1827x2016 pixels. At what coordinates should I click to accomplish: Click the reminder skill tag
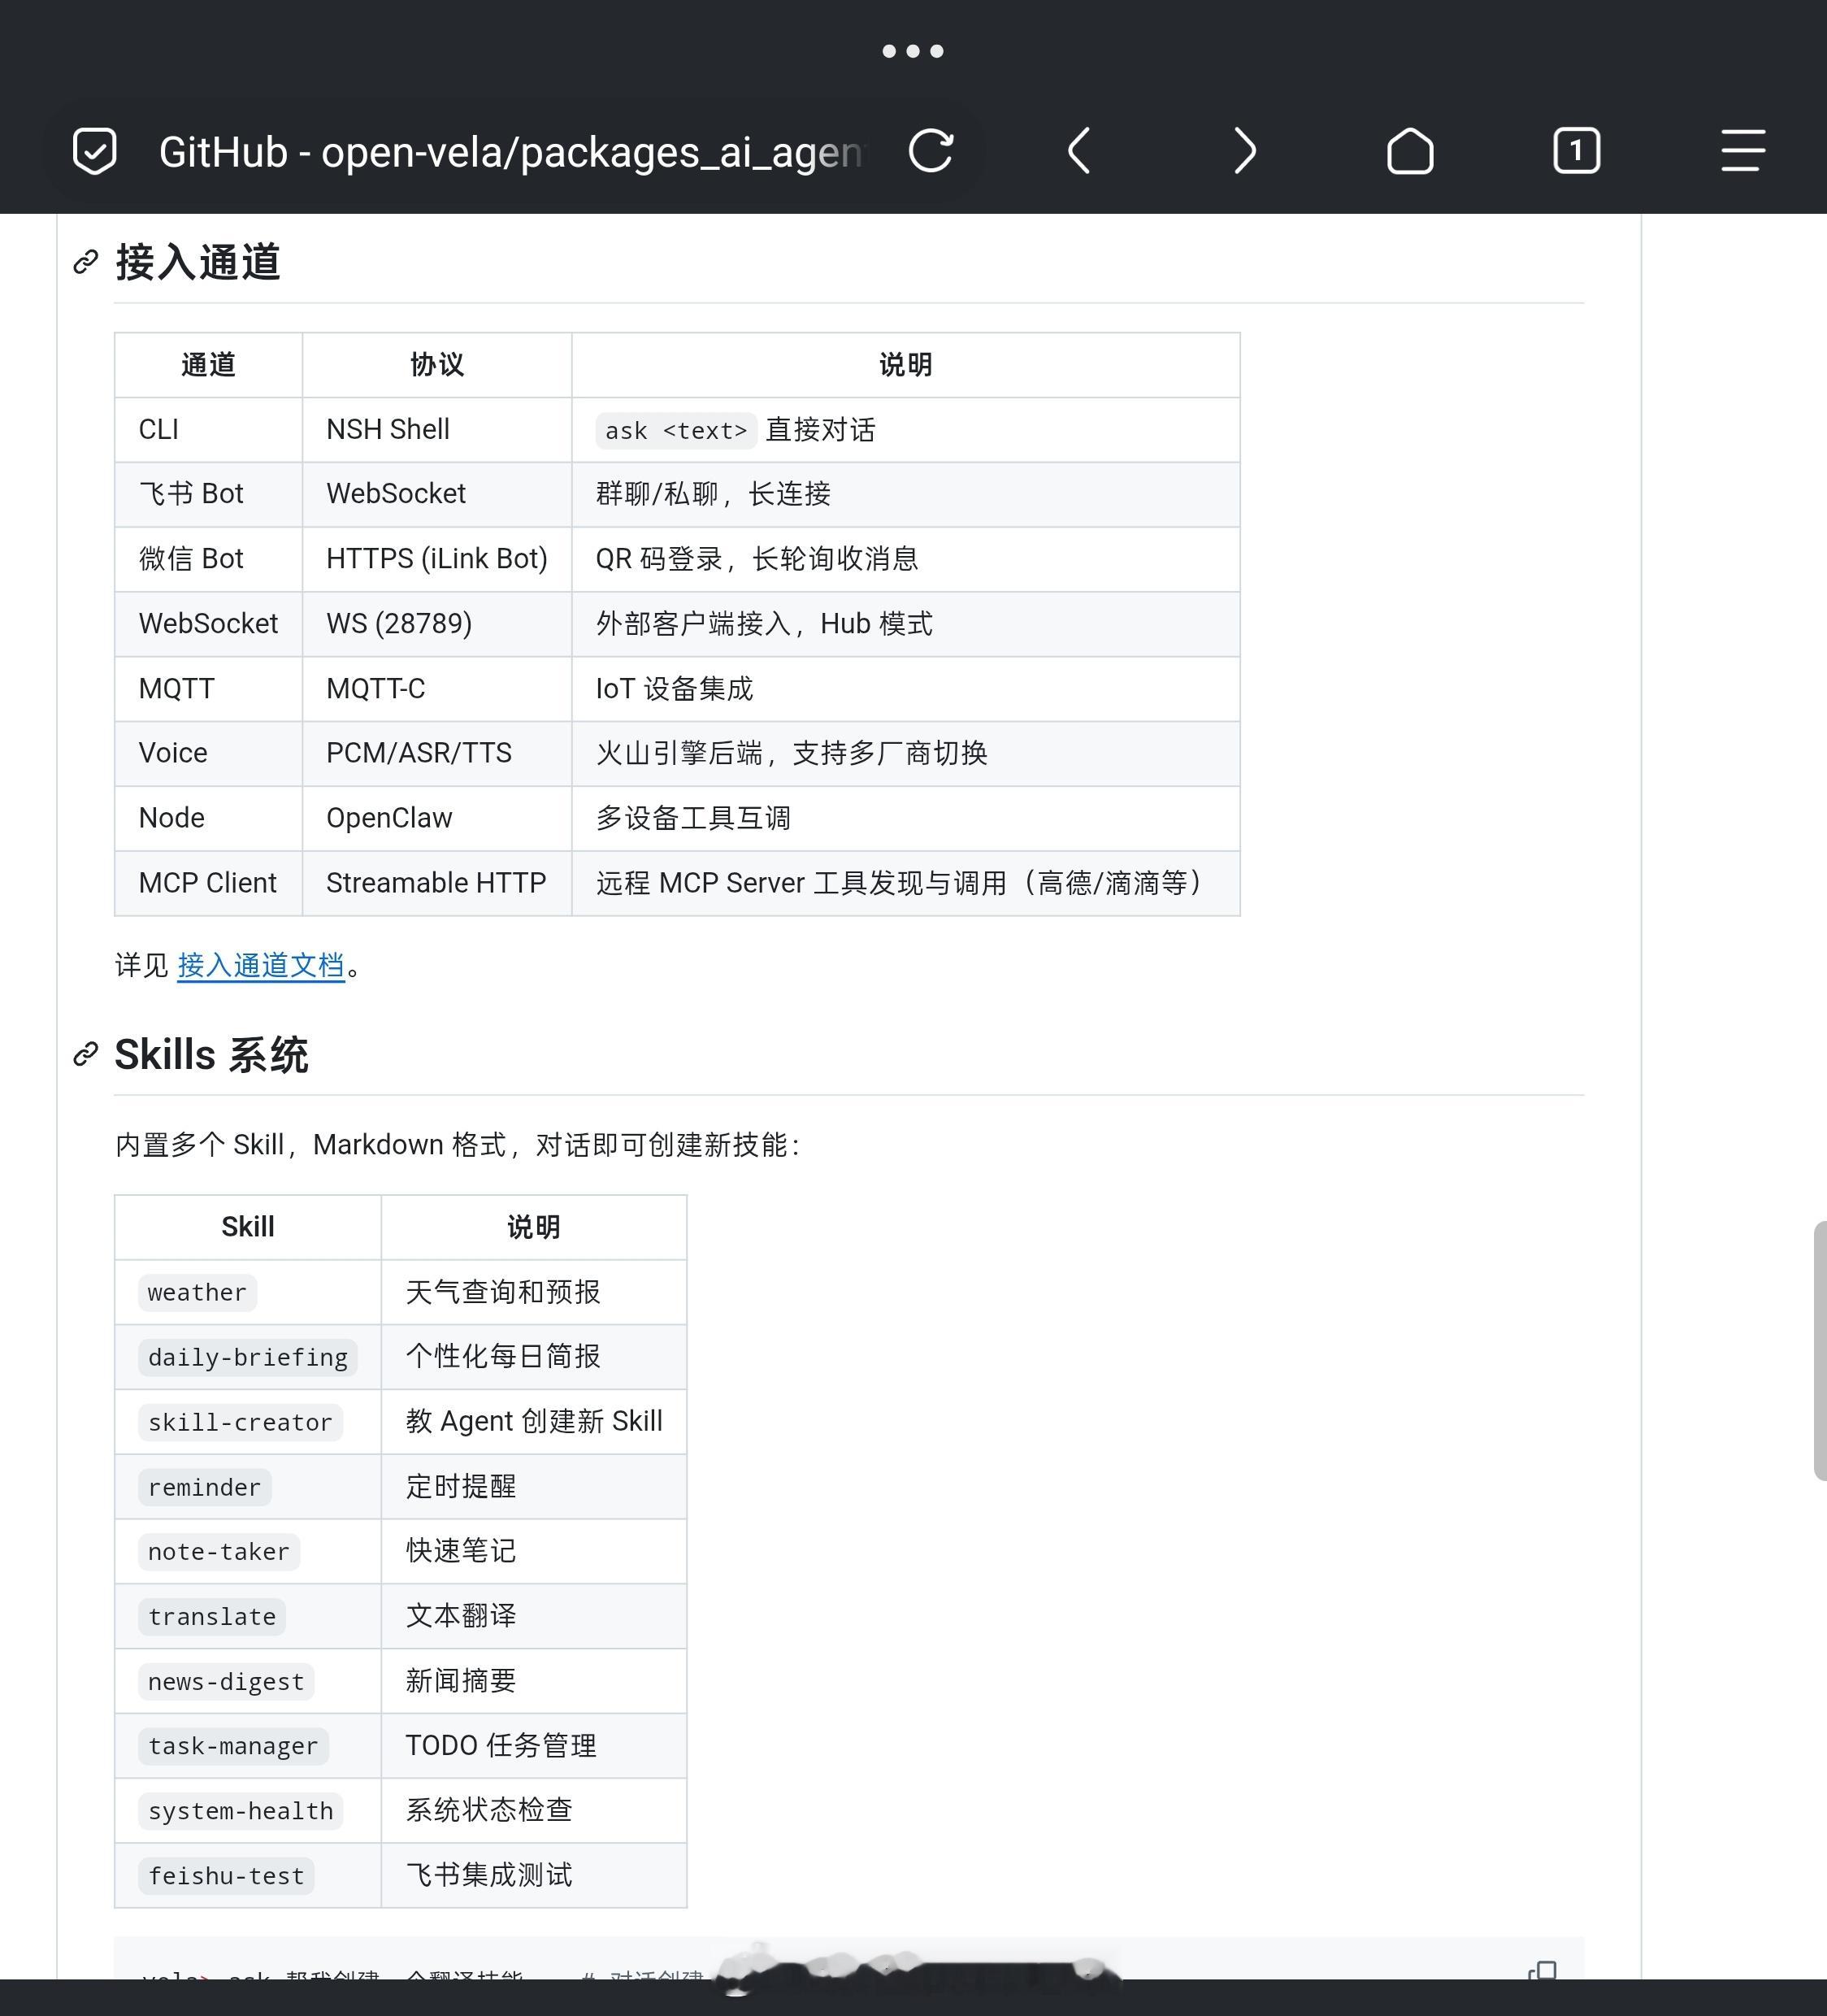click(204, 1488)
